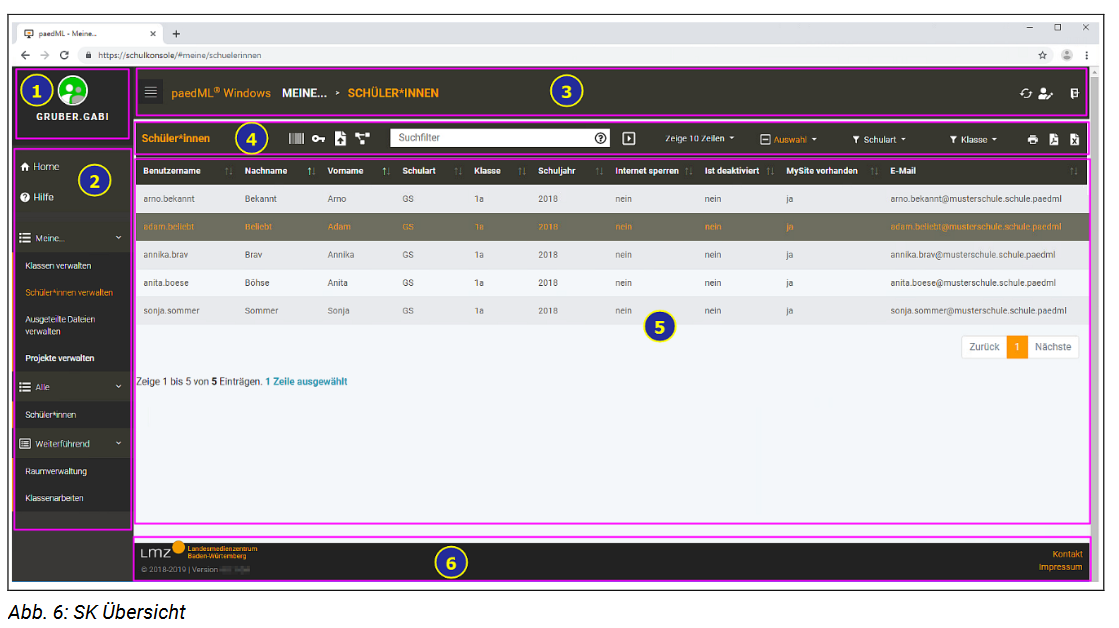
Task: Sort by E-Mail column arrows
Action: (x=1074, y=171)
